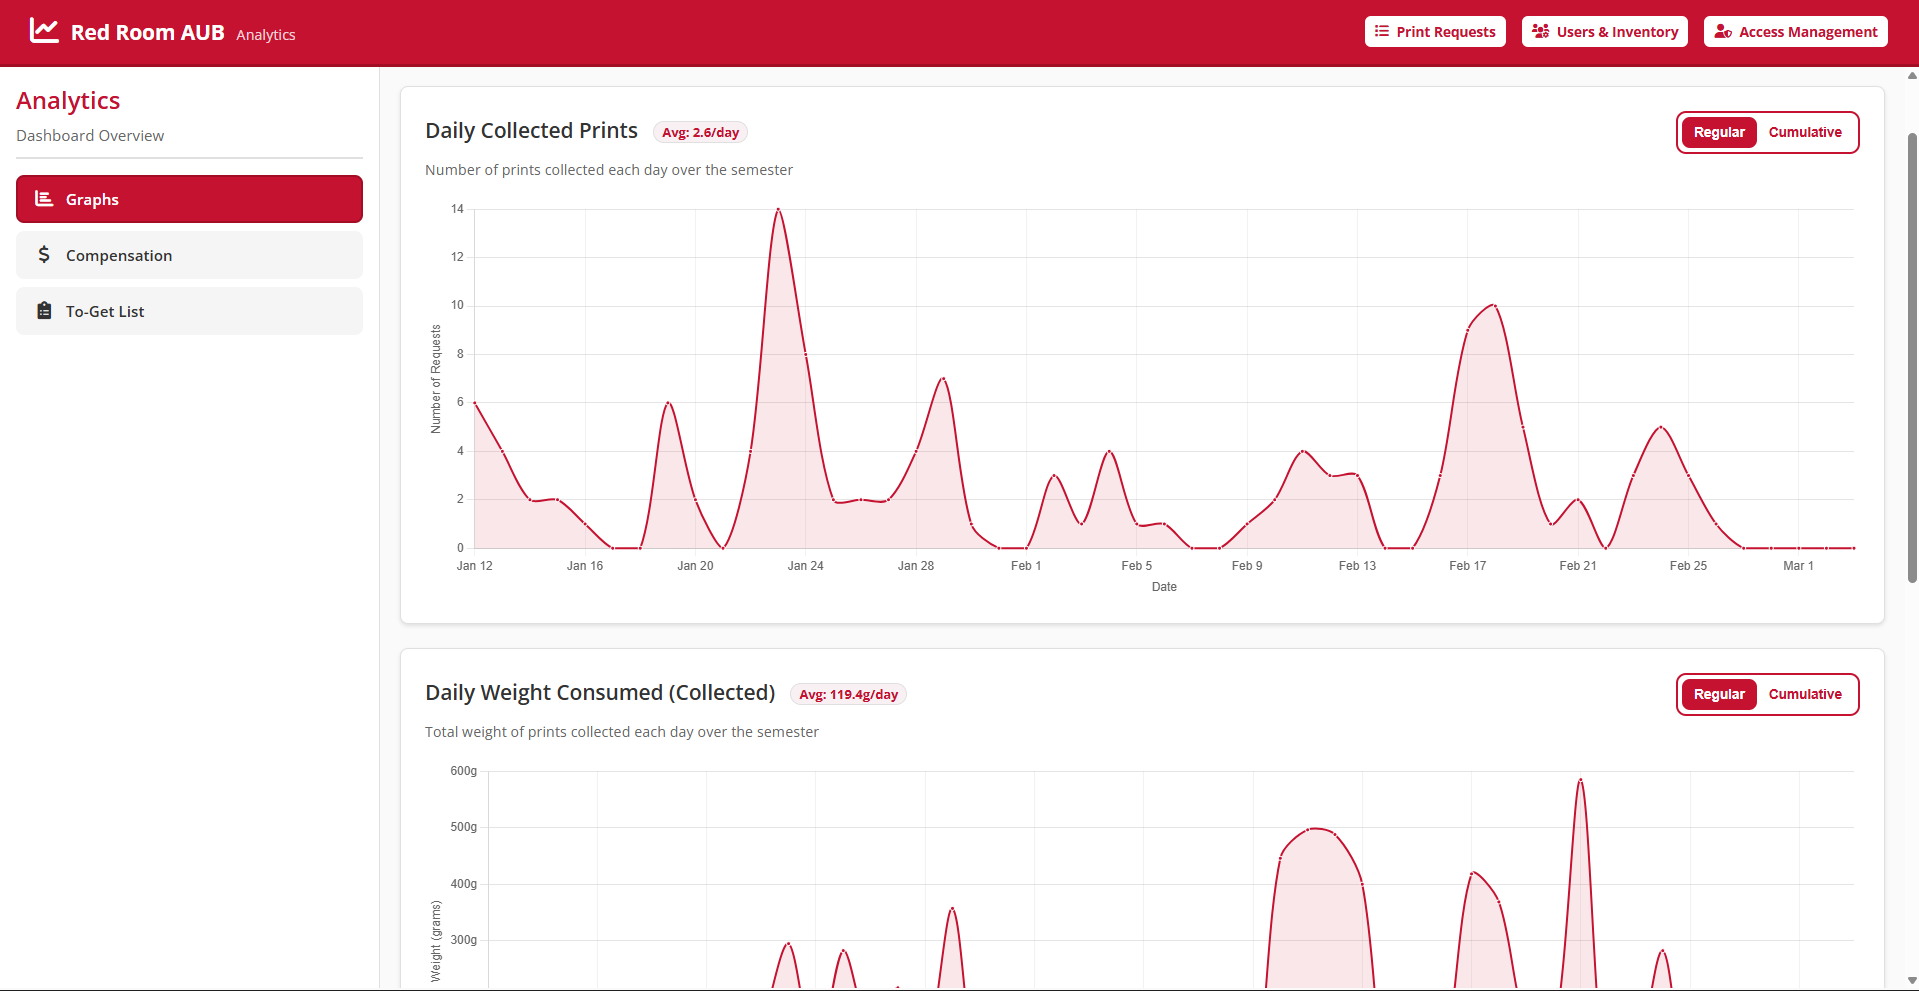Image resolution: width=1919 pixels, height=991 pixels.
Task: Click the 10-print peak point near Feb 18
Action: pos(1494,305)
